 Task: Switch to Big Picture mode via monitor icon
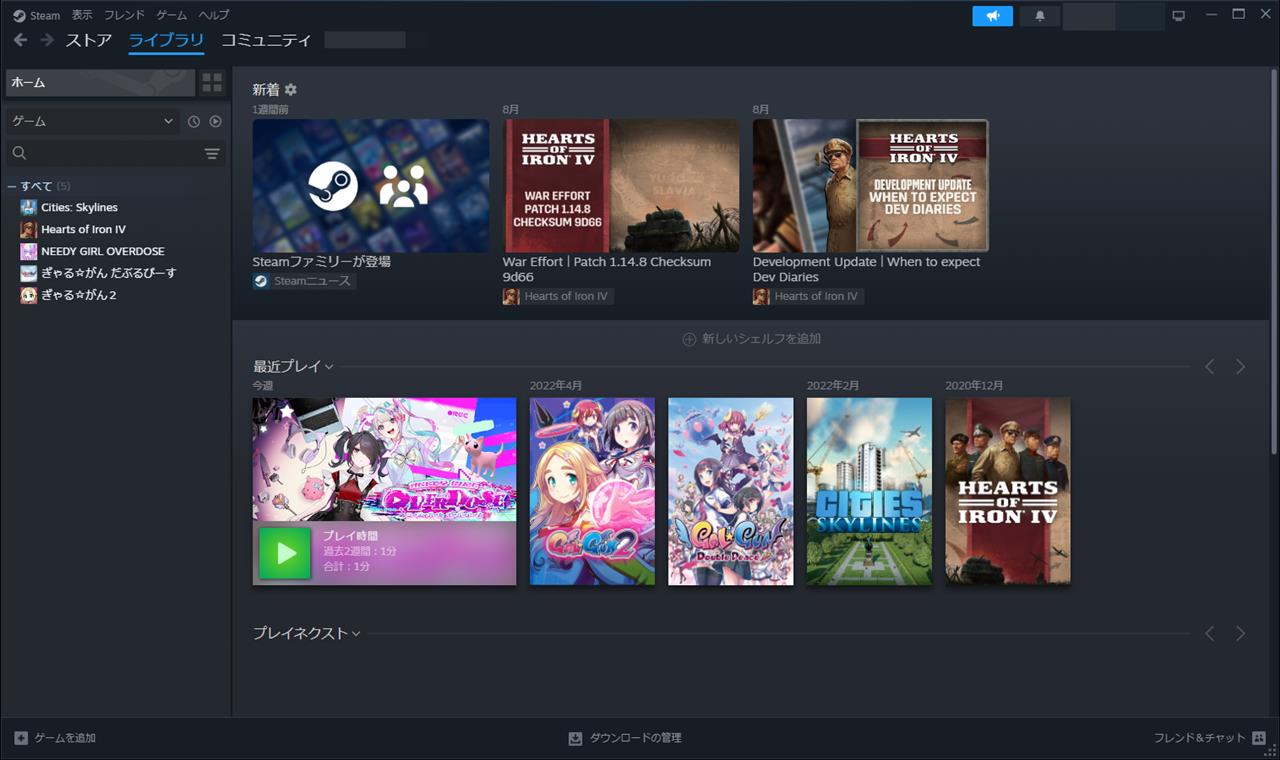coord(1178,16)
